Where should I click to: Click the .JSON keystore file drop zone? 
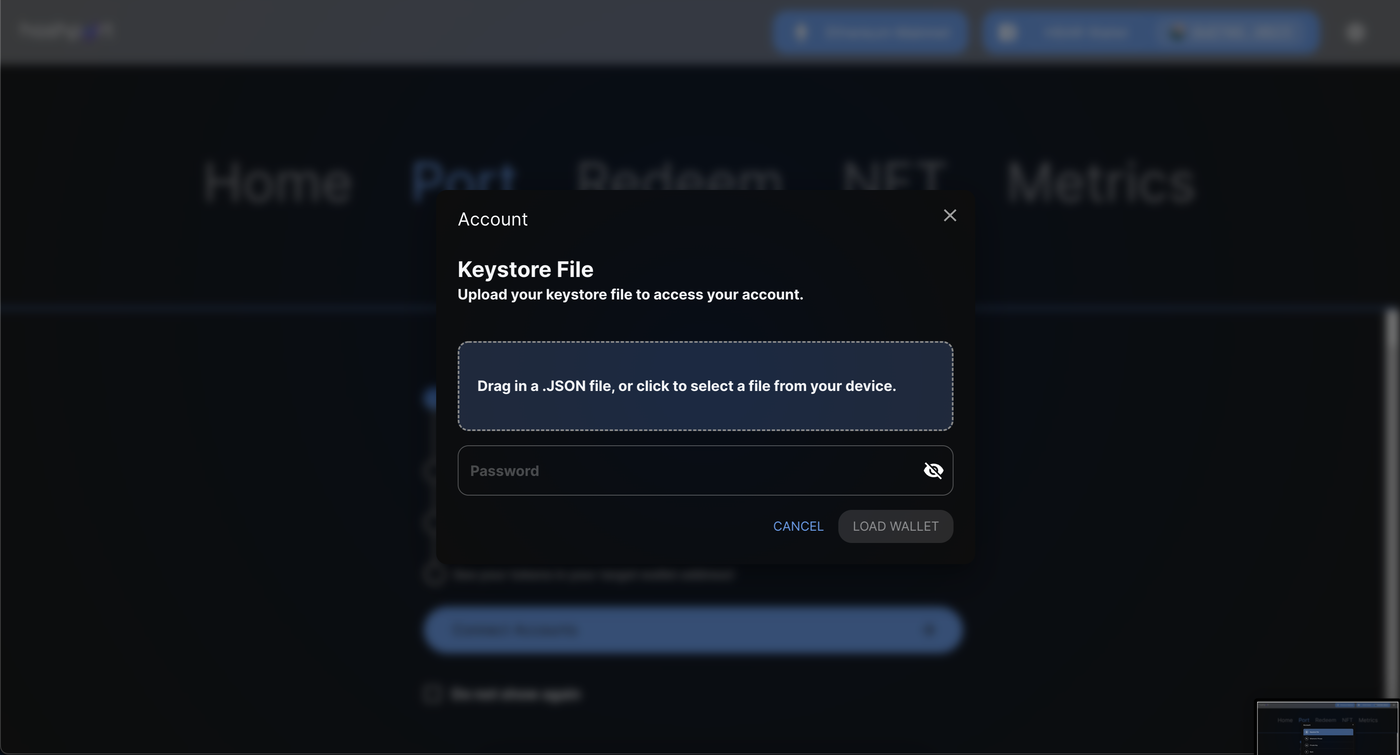click(x=705, y=386)
